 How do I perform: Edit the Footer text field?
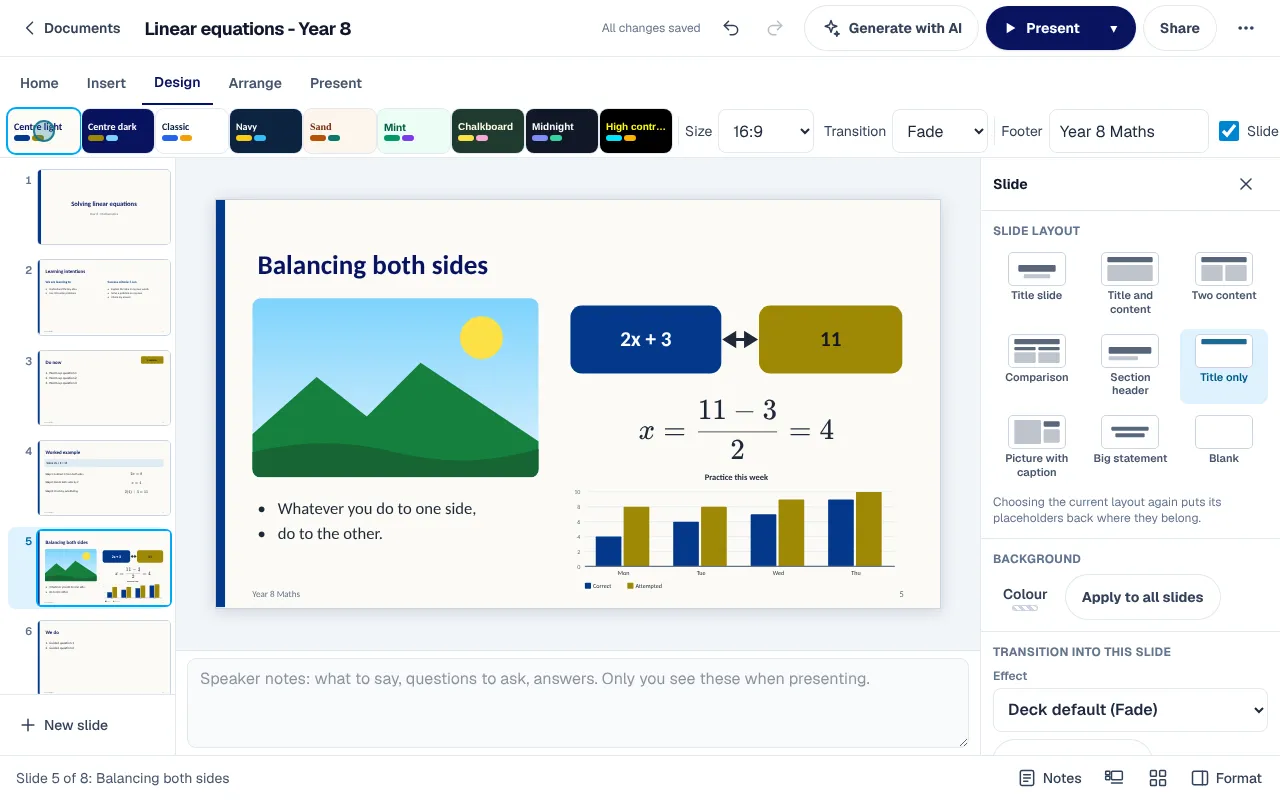coord(1128,131)
